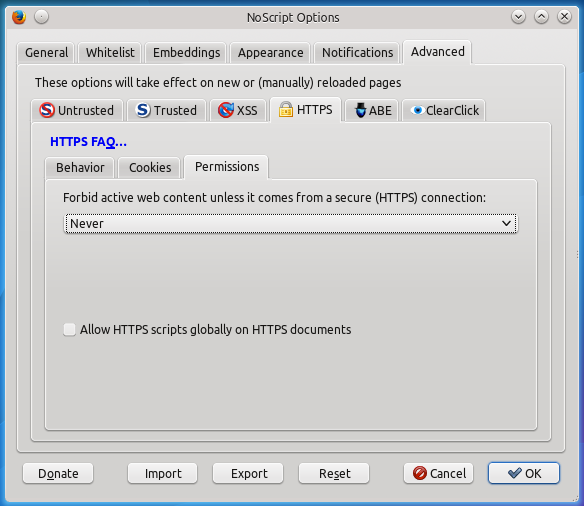The width and height of the screenshot is (584, 506).
Task: Click the dropdown arrow on the Never combo box
Action: [506, 223]
